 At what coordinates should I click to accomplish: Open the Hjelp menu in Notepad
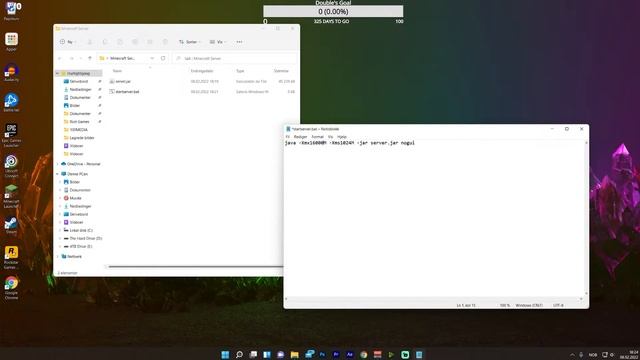(342, 137)
